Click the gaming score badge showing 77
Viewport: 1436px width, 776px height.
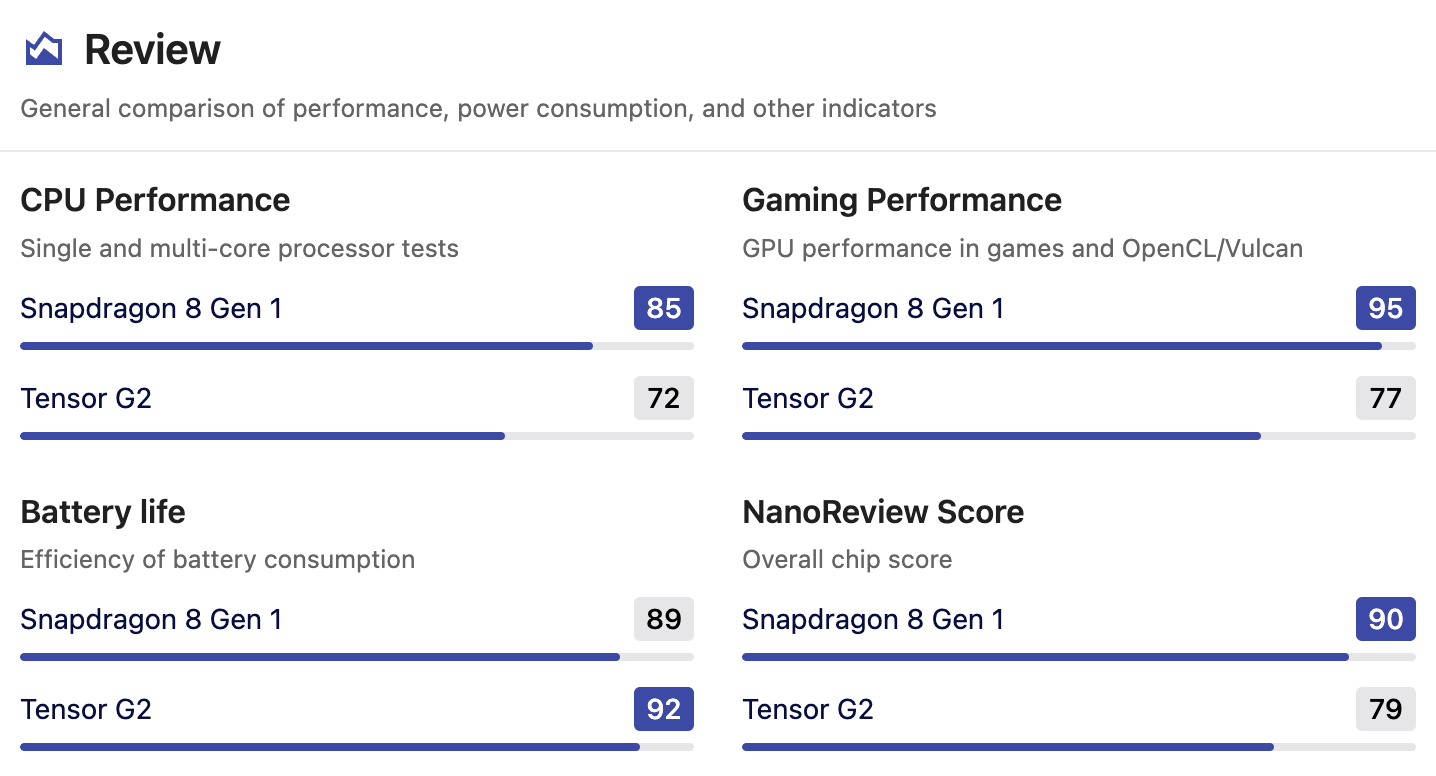[x=1386, y=398]
